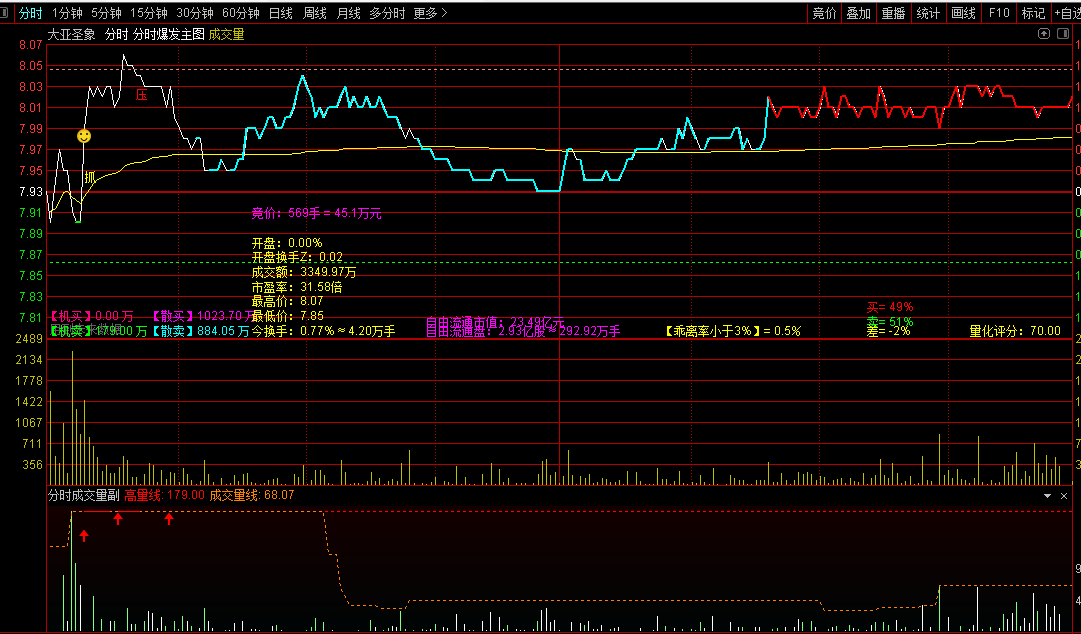Click the 重播 replay button

[x=893, y=13]
